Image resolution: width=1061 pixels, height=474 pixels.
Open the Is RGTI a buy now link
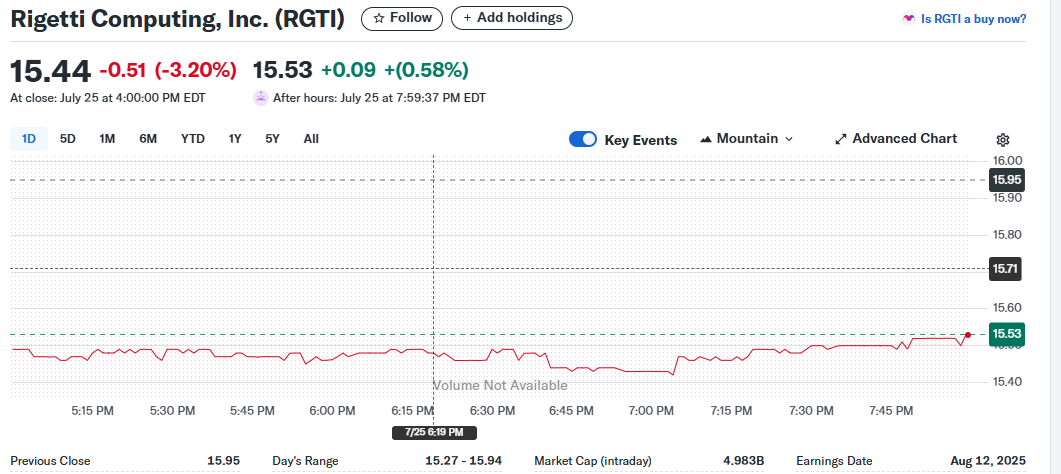point(972,18)
